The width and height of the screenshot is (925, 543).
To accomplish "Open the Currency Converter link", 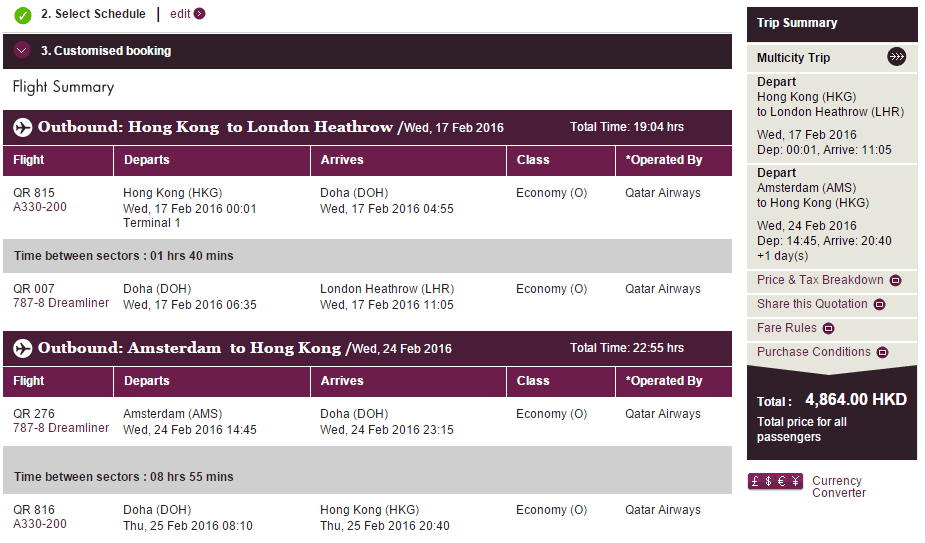I will [838, 487].
